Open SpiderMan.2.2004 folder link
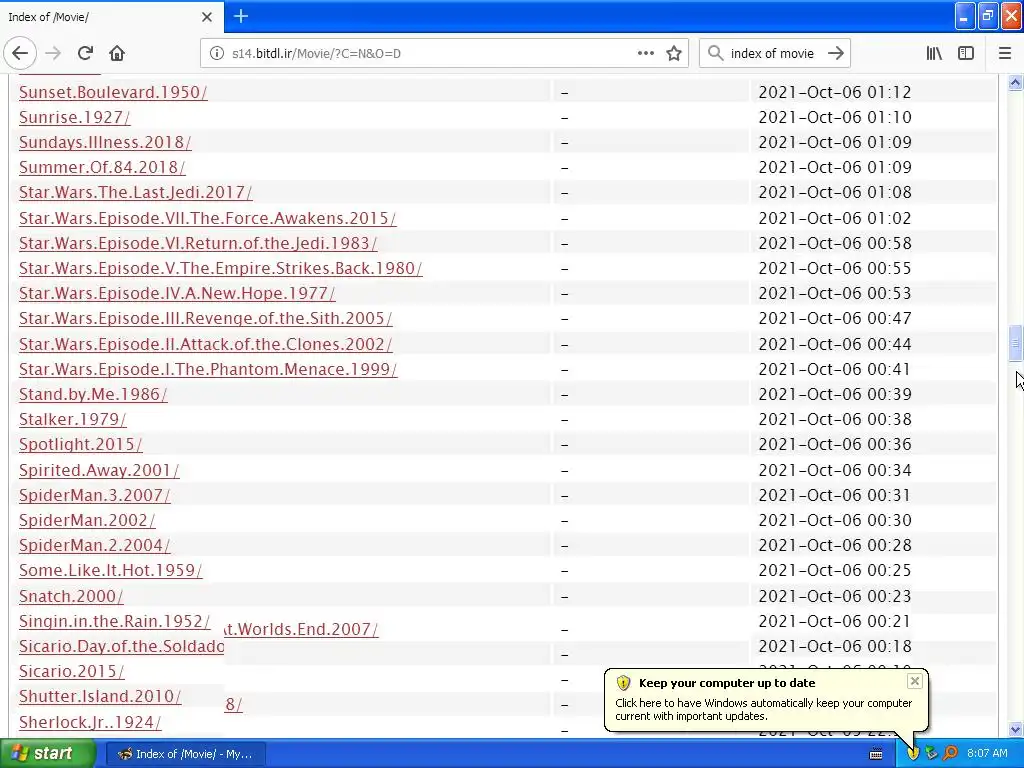 (x=95, y=545)
